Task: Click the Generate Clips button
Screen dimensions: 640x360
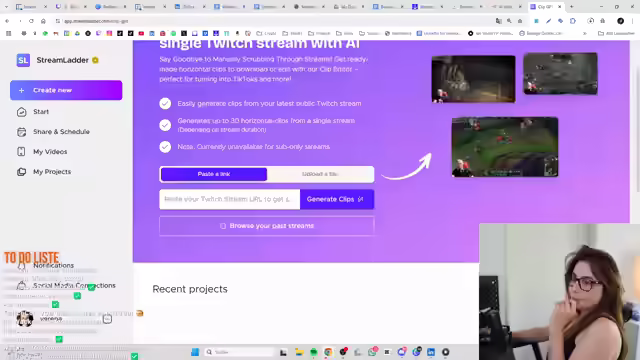Action: click(x=337, y=199)
